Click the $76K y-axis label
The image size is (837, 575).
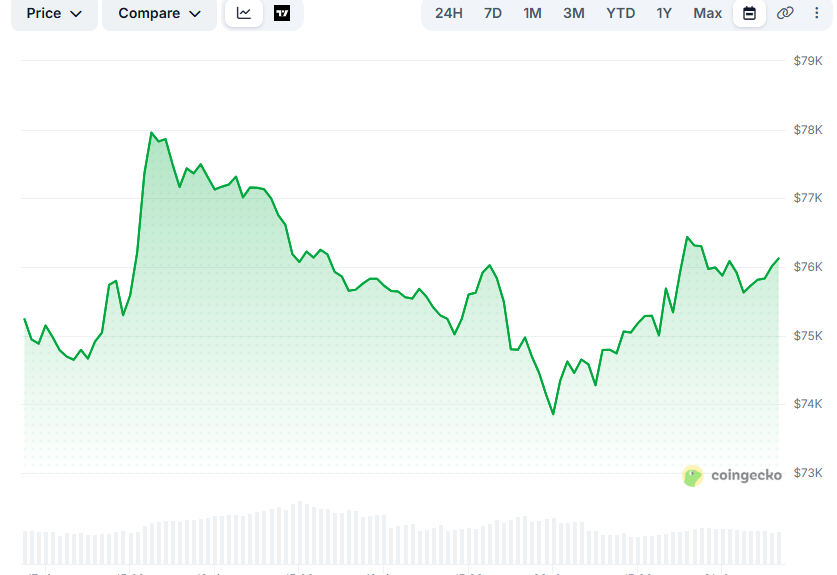pyautogui.click(x=807, y=267)
